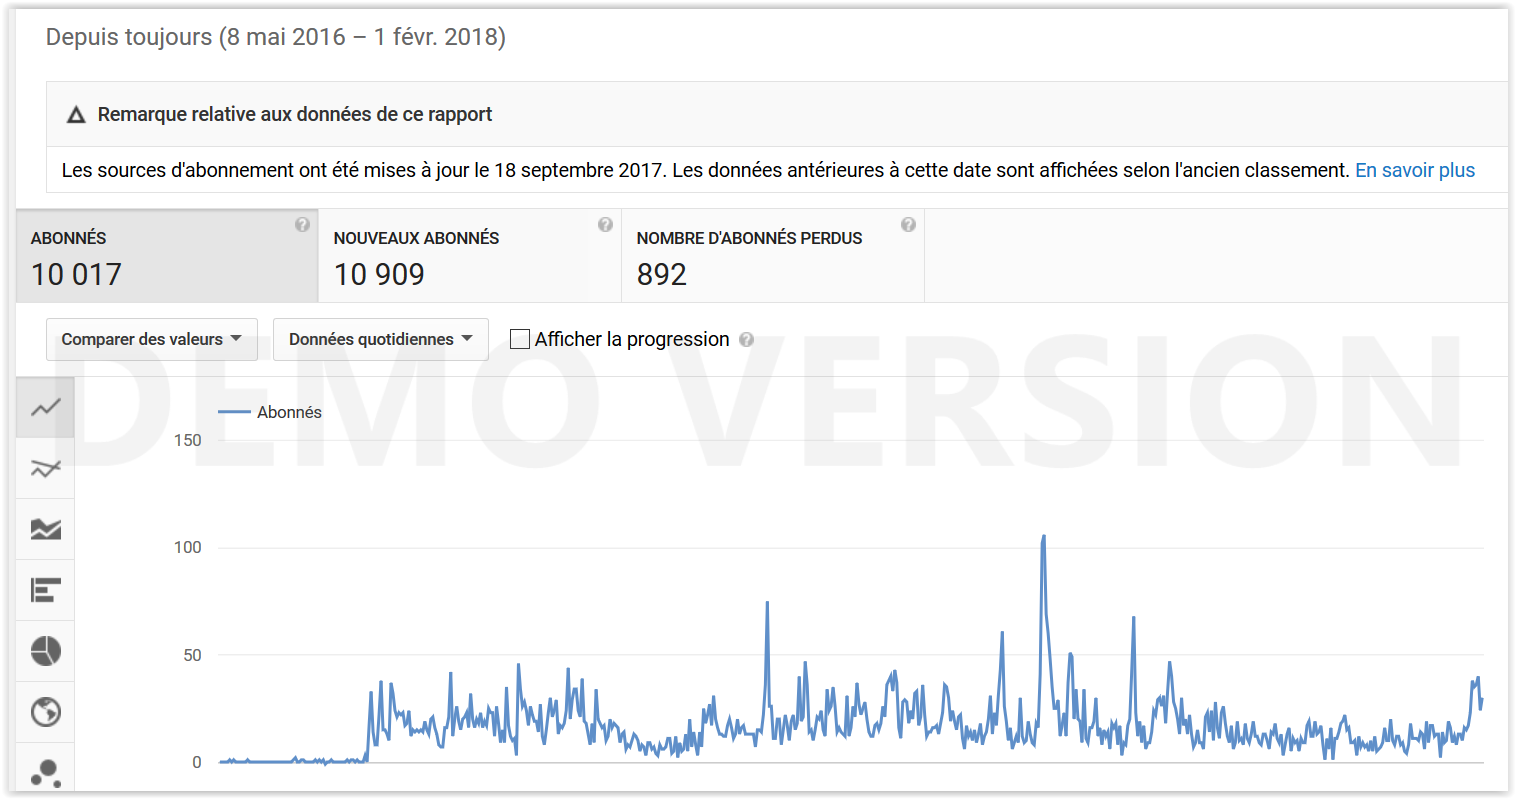The height and width of the screenshot is (799, 1516).
Task: Click the warning triangle icon beside Remarque
Action: [x=76, y=115]
